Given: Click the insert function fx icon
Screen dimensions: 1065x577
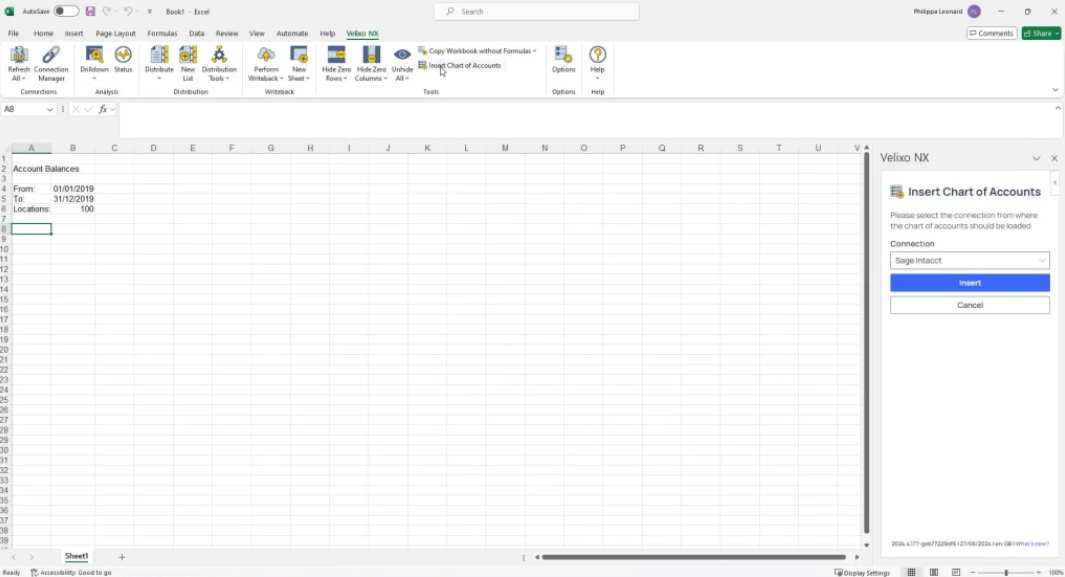Looking at the screenshot, I should [103, 109].
